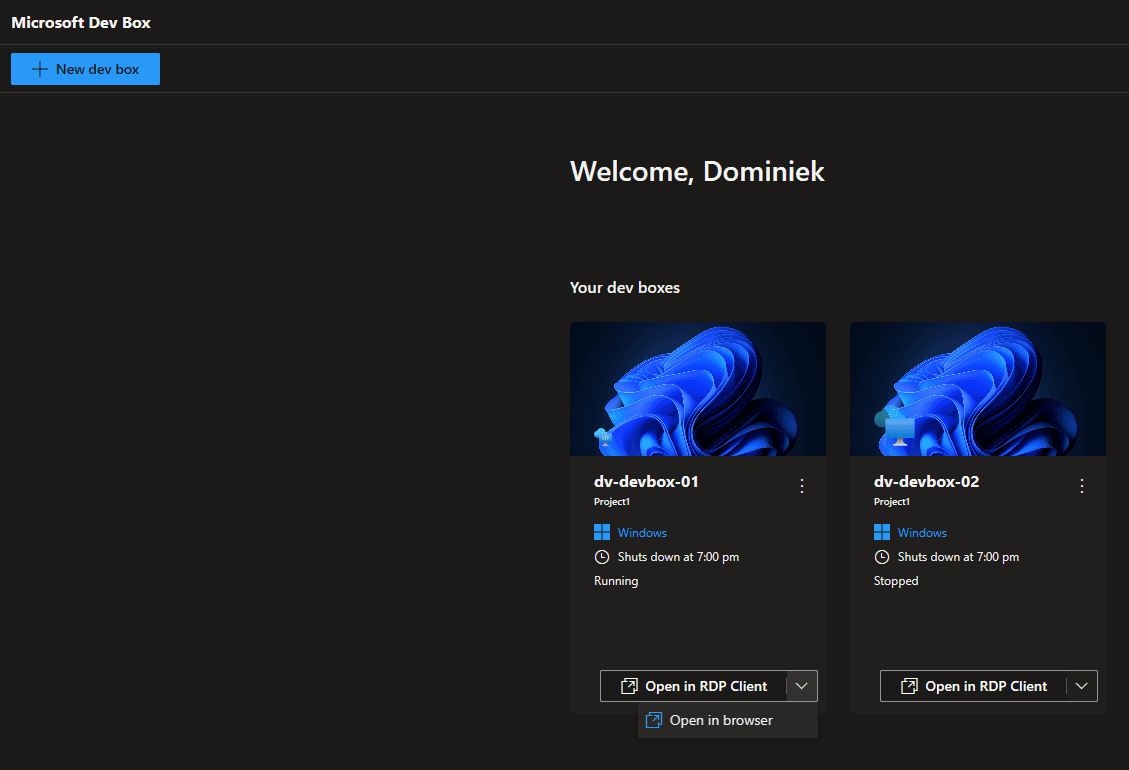Image resolution: width=1129 pixels, height=770 pixels.
Task: Create a New dev box
Action: tap(86, 69)
